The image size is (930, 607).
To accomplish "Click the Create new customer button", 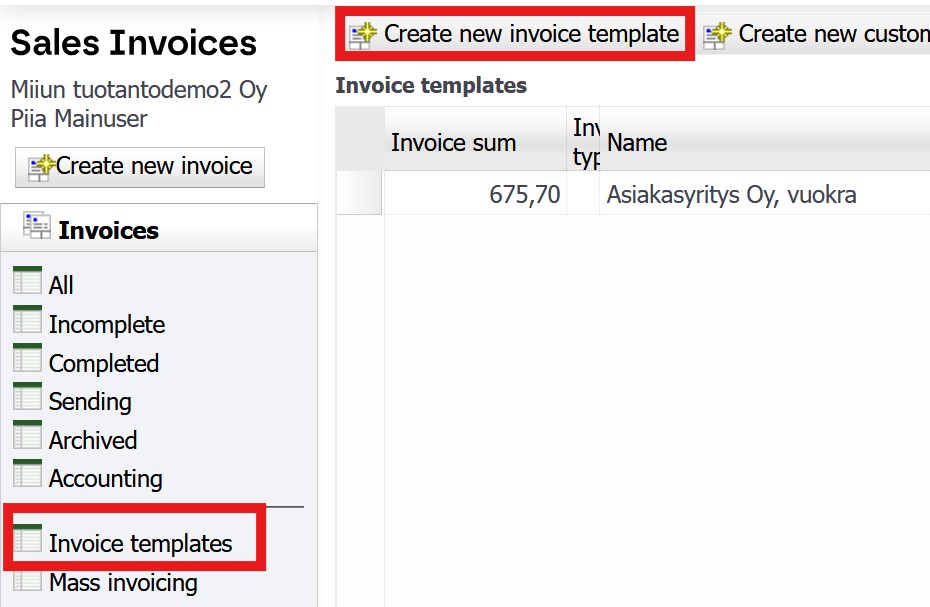I will click(814, 34).
